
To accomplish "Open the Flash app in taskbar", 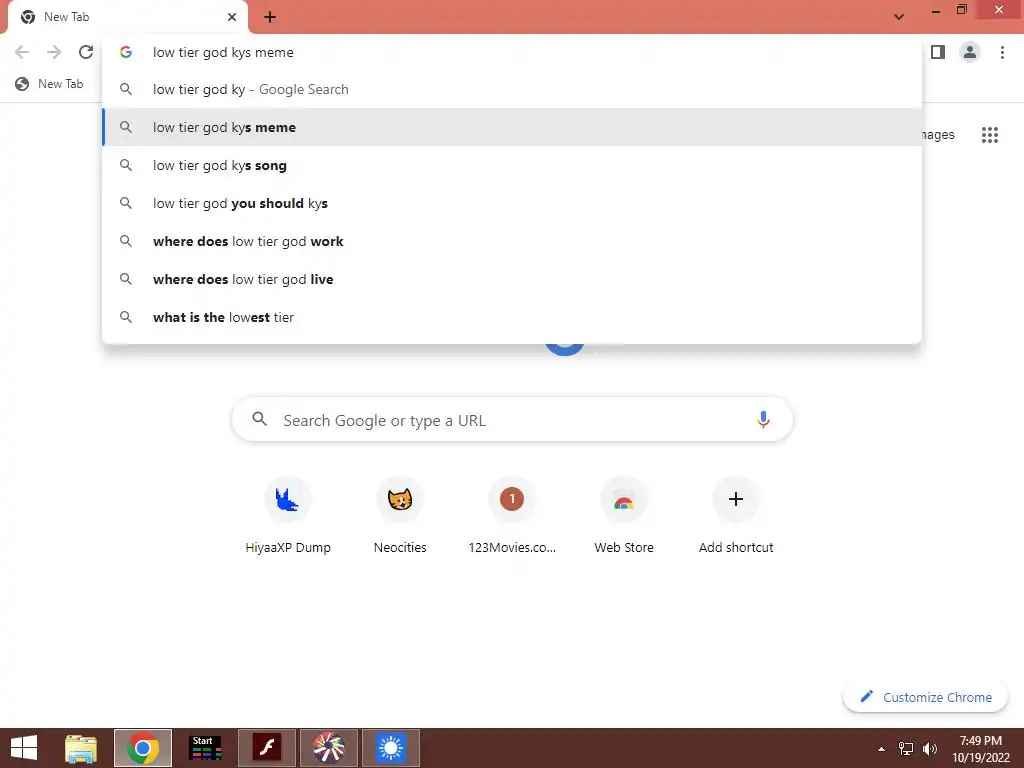I will tap(267, 748).
